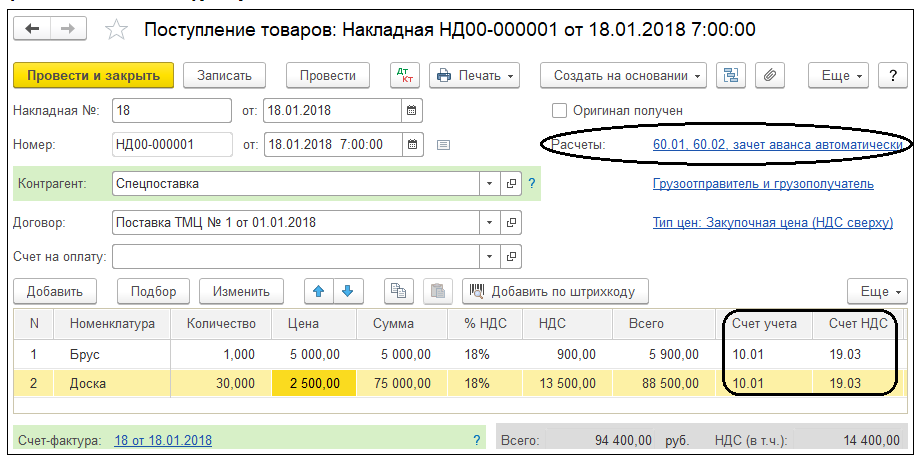Select the Брус row name cell
This screenshot has width=923, height=467.
pos(112,355)
